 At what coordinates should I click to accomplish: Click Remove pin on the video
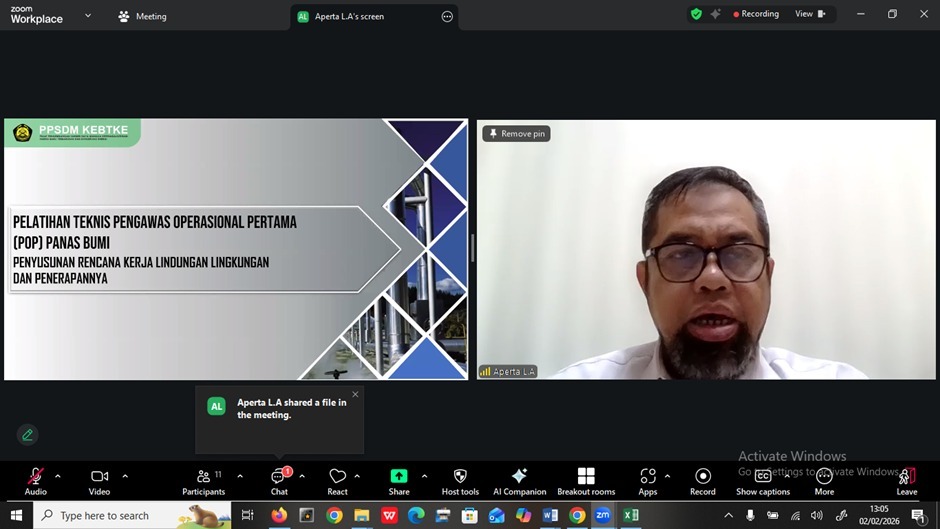pos(516,134)
